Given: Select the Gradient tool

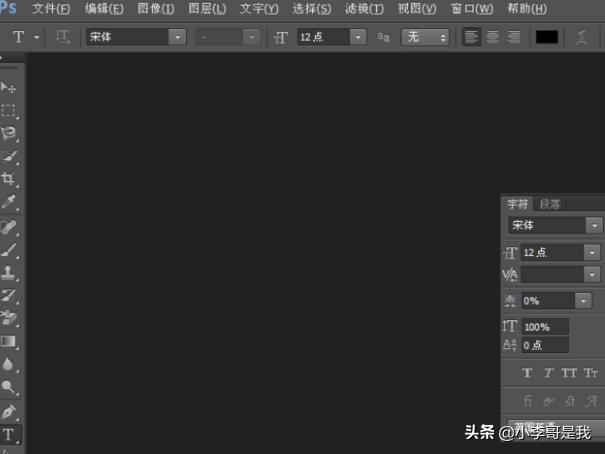Looking at the screenshot, I should [9, 342].
